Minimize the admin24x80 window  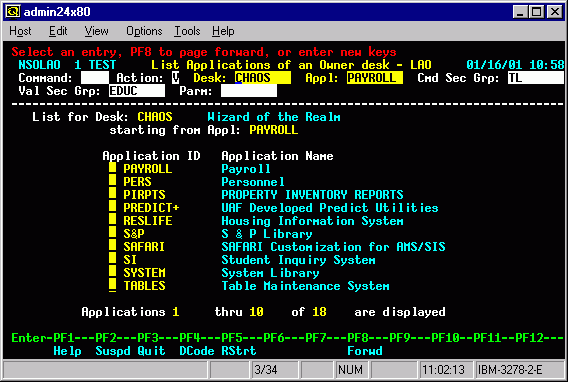(x=520, y=12)
